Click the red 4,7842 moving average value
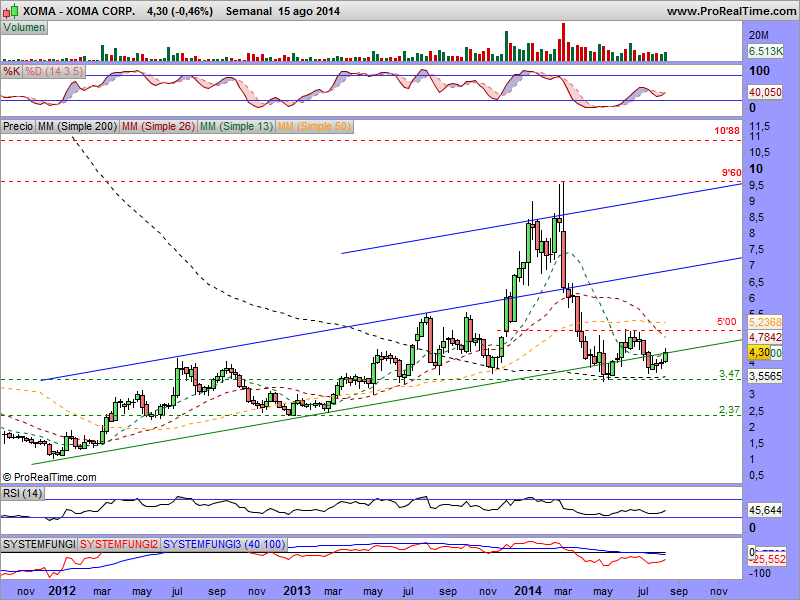This screenshot has height=600, width=800. 765,337
